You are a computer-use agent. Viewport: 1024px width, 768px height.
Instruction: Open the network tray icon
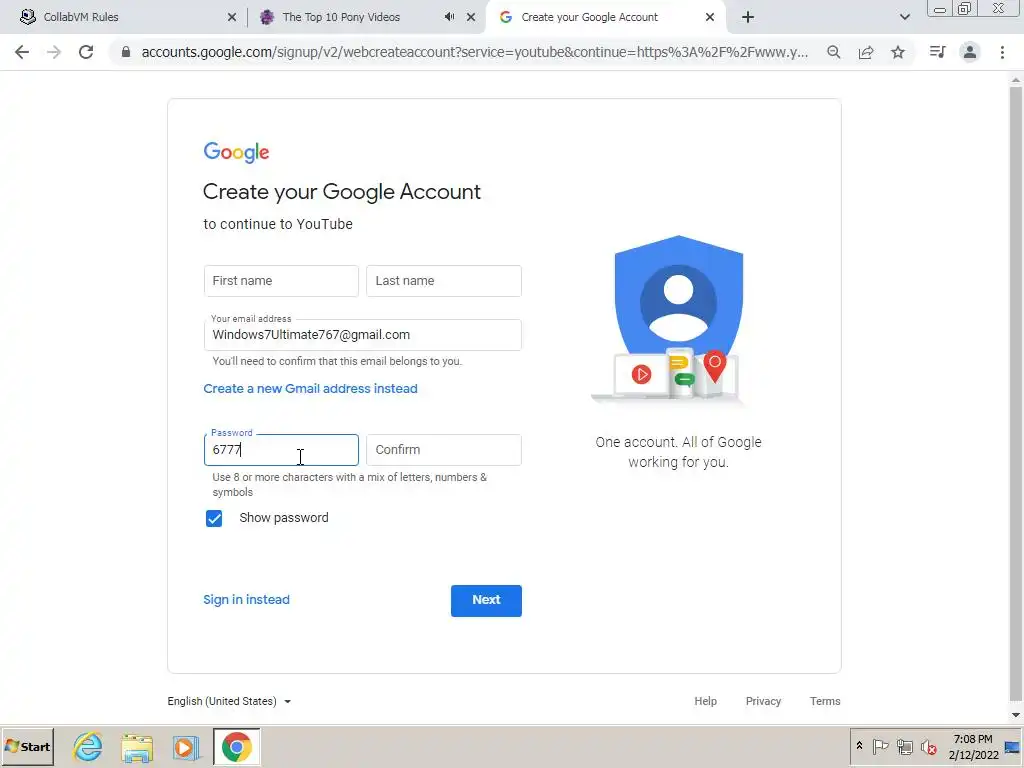coord(904,746)
